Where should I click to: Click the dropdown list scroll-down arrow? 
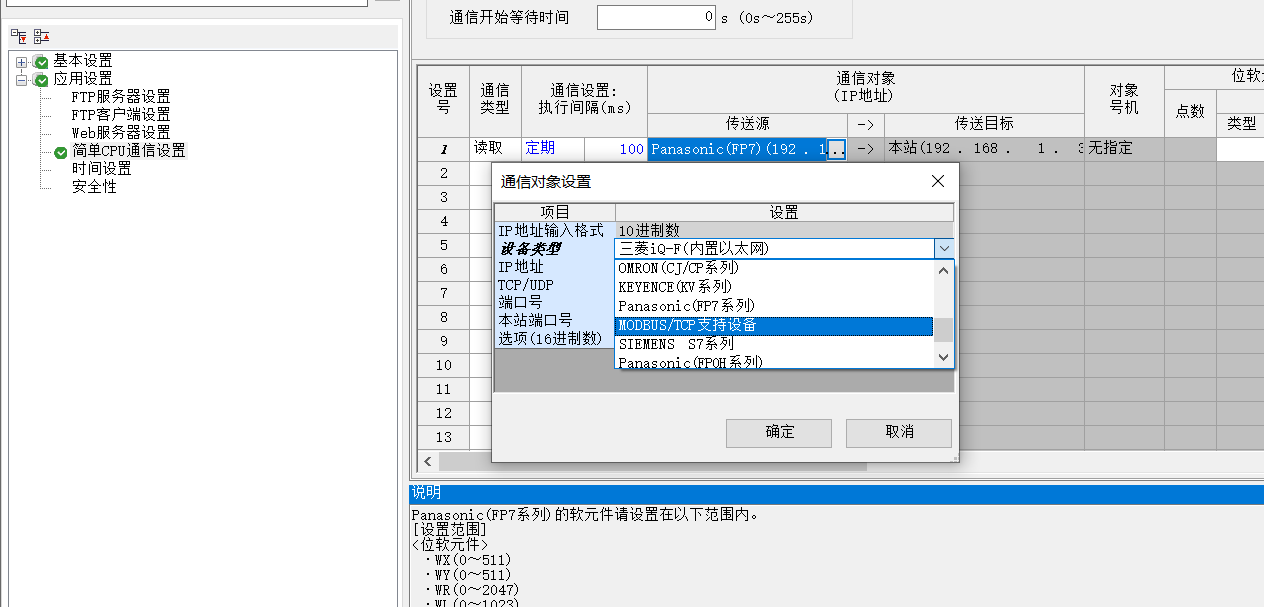pos(943,356)
